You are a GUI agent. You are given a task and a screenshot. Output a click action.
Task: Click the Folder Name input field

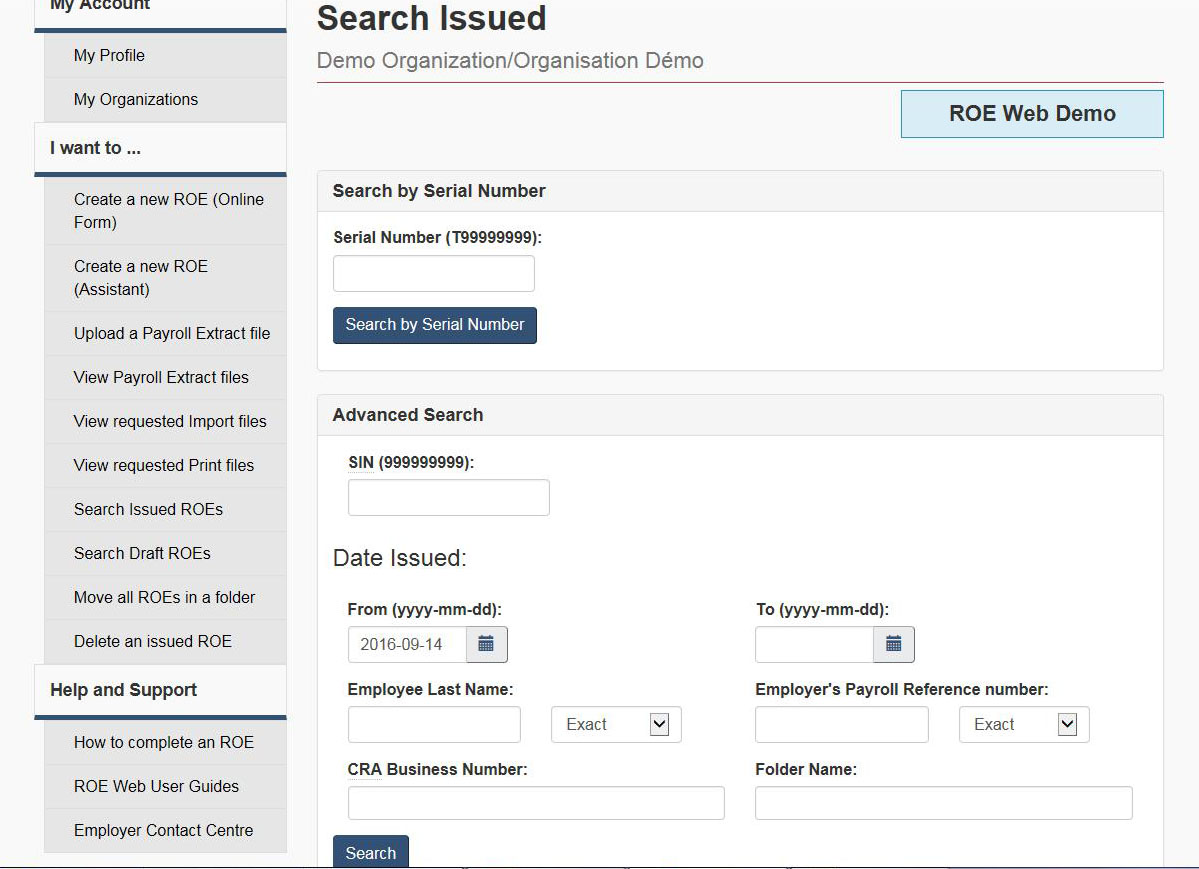pos(942,802)
